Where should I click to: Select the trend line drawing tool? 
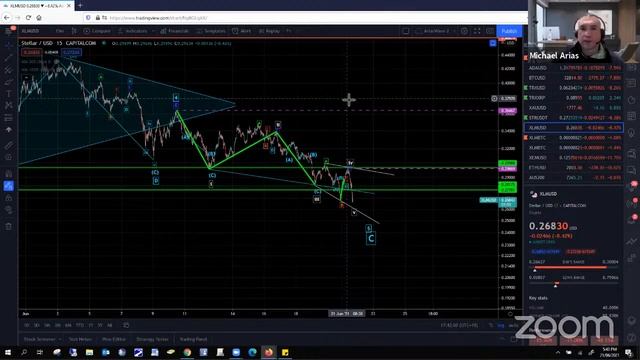(x=9, y=58)
